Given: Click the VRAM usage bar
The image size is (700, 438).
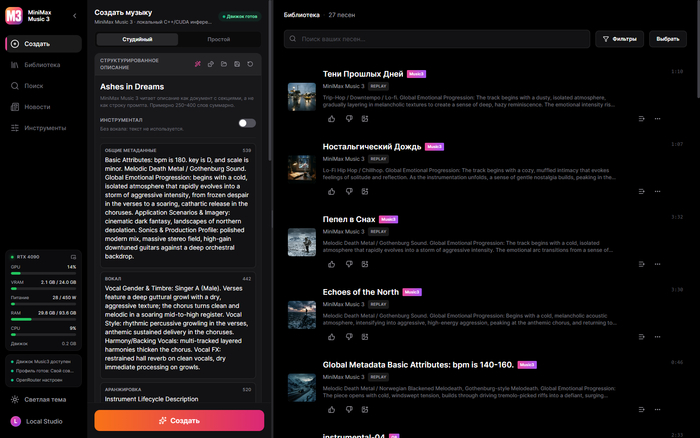Looking at the screenshot, I should [43, 288].
